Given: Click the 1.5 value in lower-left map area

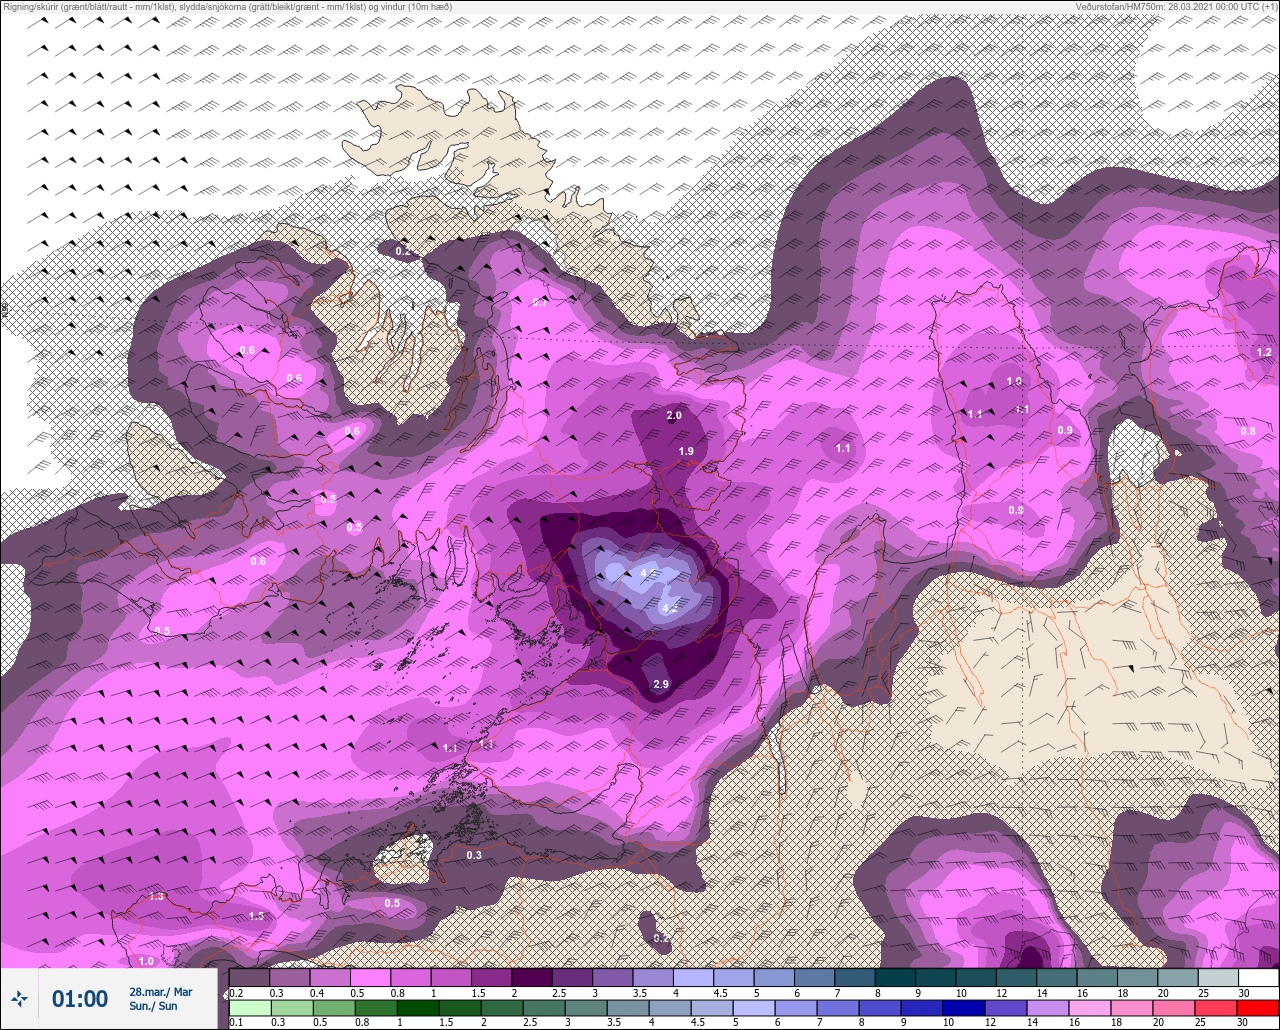Looking at the screenshot, I should pyautogui.click(x=256, y=916).
